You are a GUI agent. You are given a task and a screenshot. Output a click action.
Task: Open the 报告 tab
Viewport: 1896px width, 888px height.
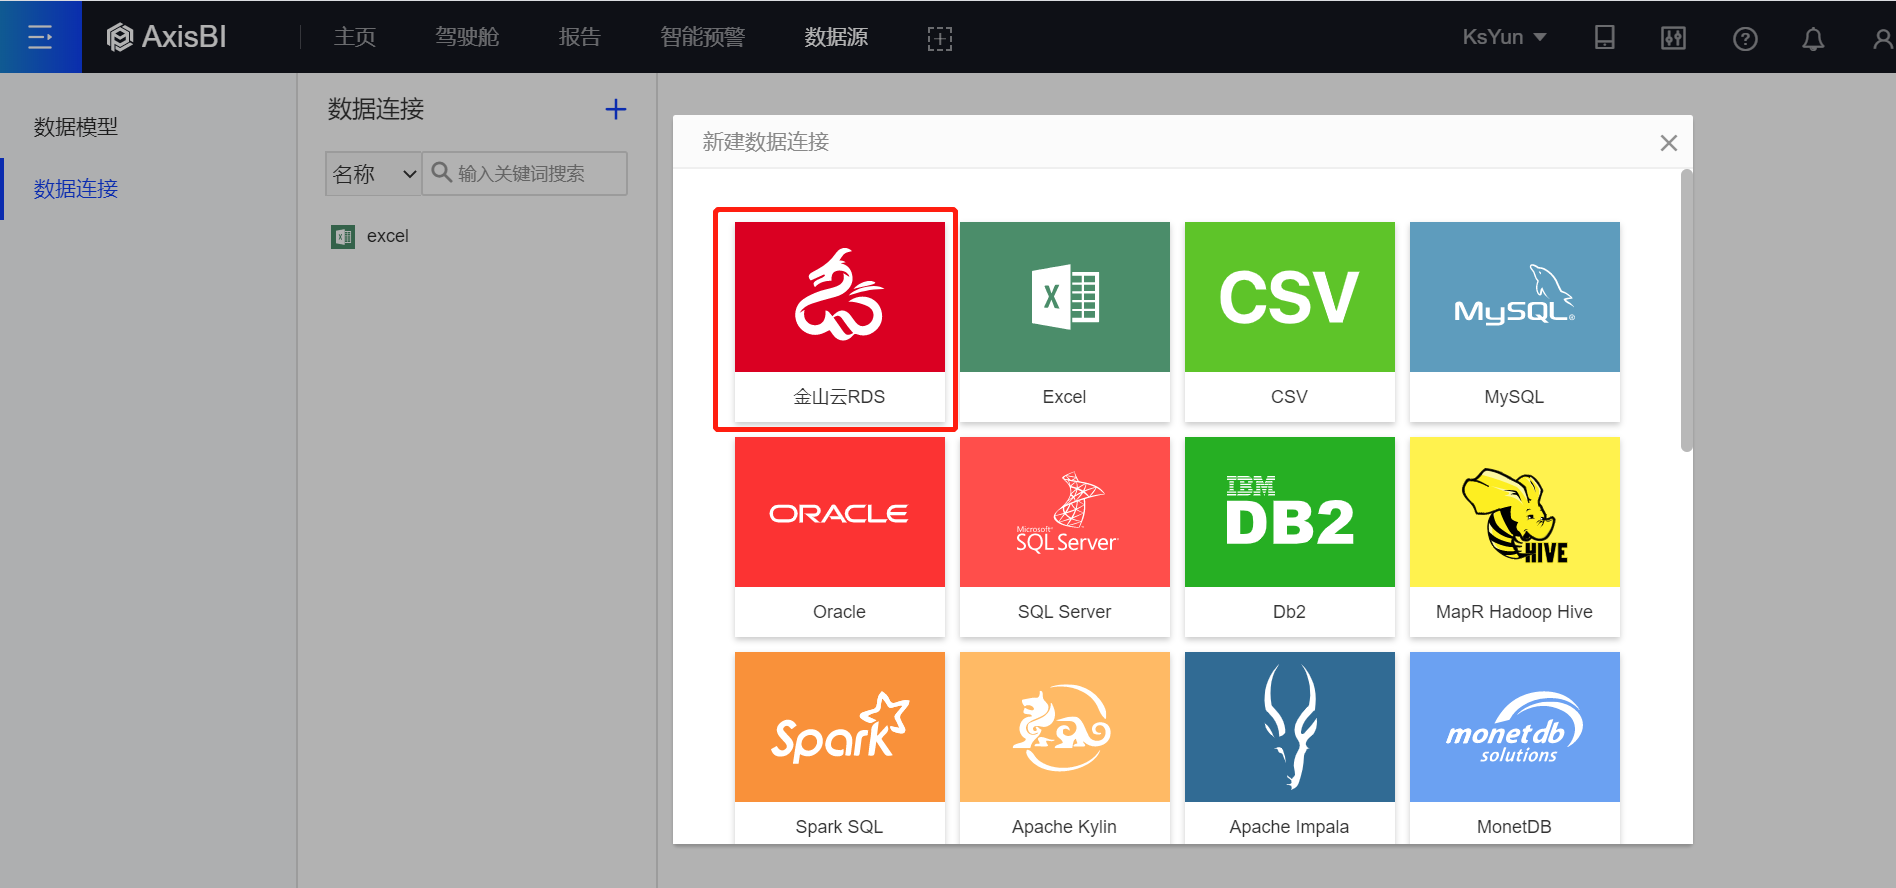point(580,37)
